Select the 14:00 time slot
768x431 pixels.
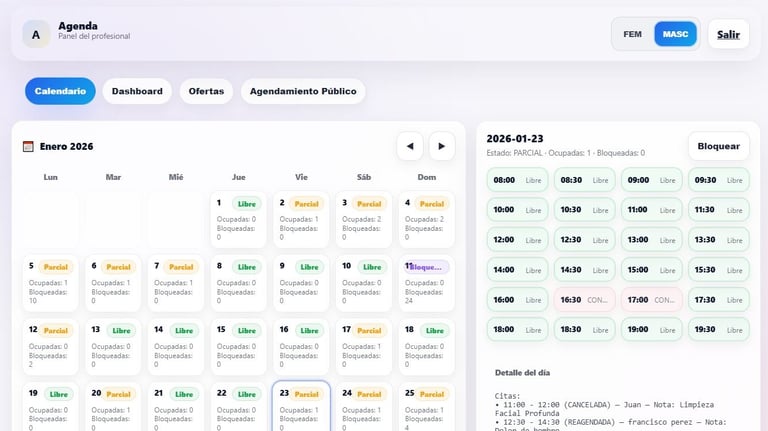click(x=517, y=270)
